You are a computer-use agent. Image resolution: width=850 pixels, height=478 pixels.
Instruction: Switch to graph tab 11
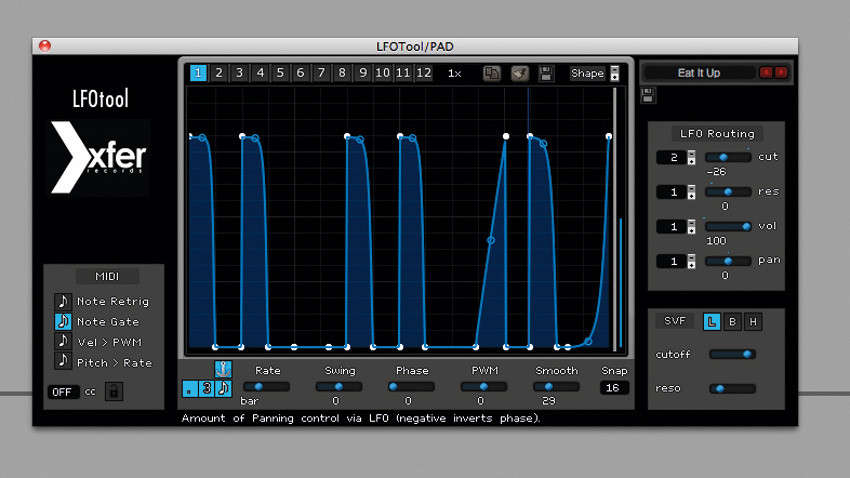pyautogui.click(x=403, y=73)
